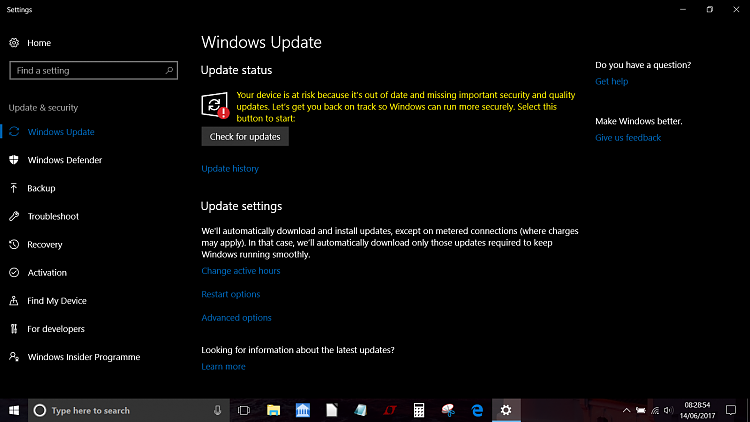Click the yellow device at risk warning text
The image size is (750, 422).
tap(406, 107)
